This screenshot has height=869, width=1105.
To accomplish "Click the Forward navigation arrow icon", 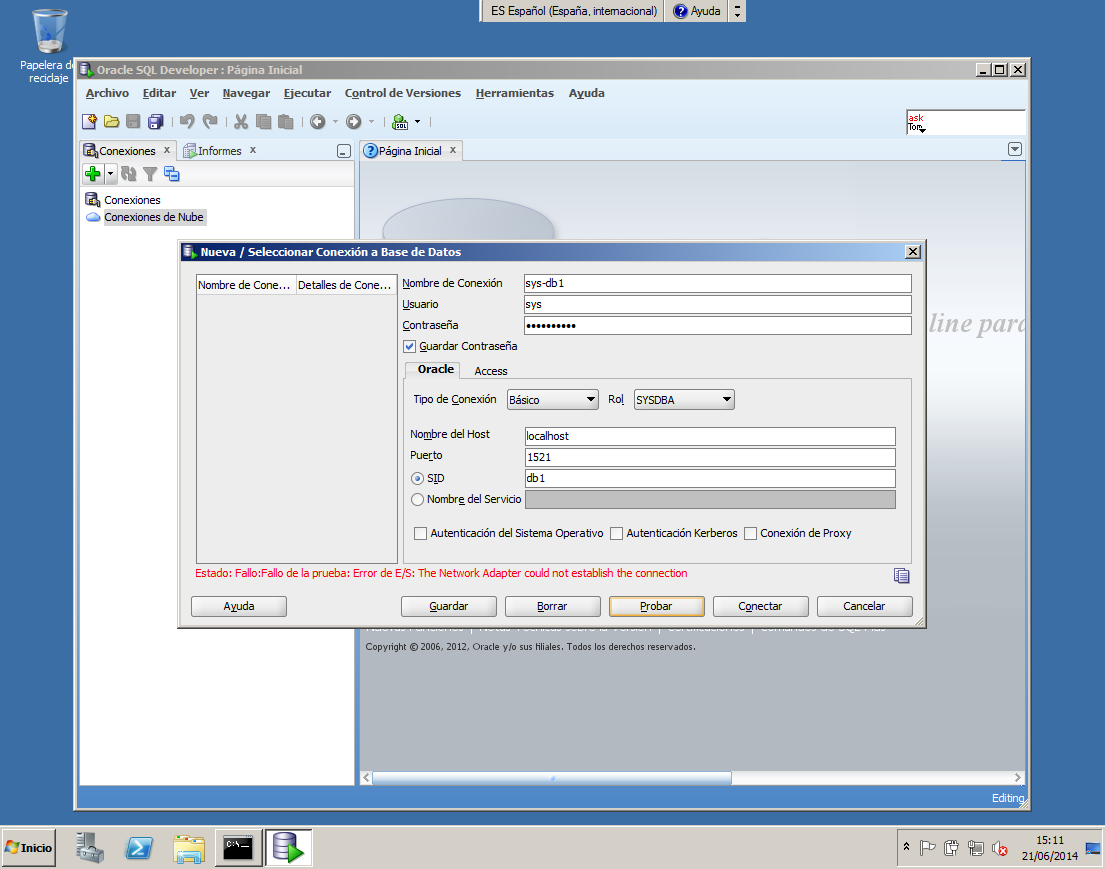I will (x=354, y=122).
